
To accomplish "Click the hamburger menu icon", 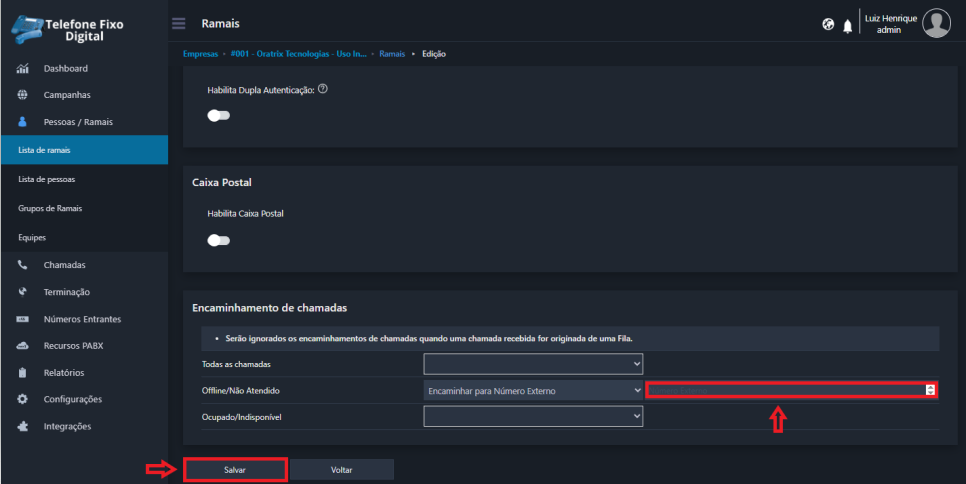I will tap(179, 23).
